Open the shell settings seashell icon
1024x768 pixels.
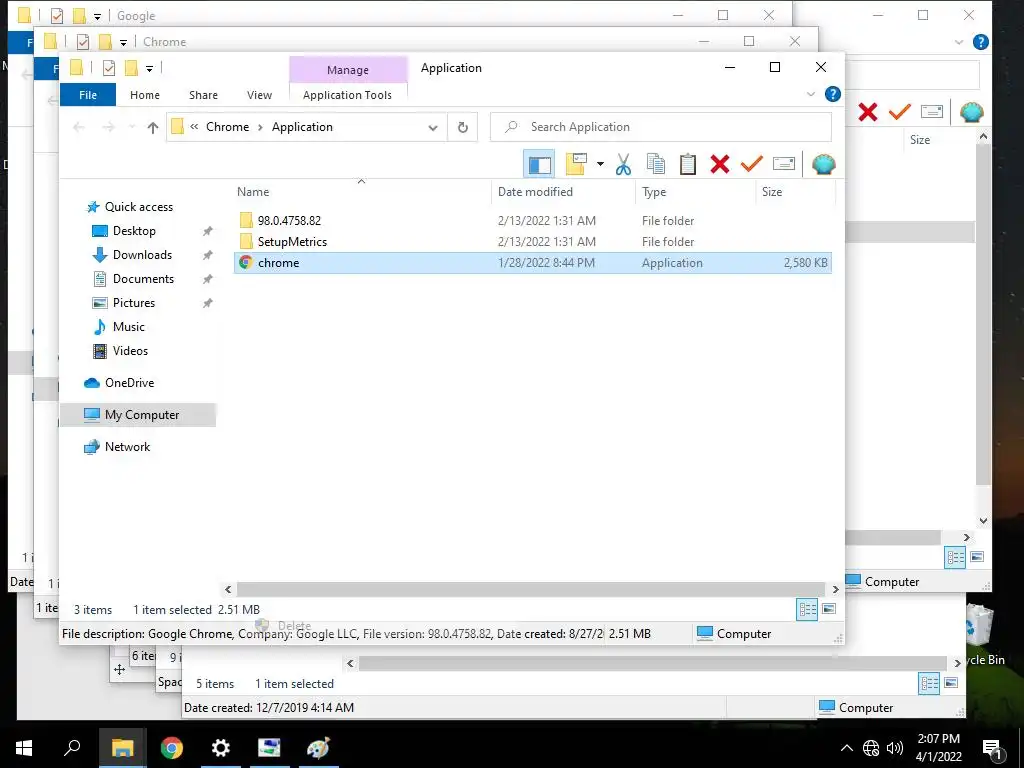(x=824, y=164)
